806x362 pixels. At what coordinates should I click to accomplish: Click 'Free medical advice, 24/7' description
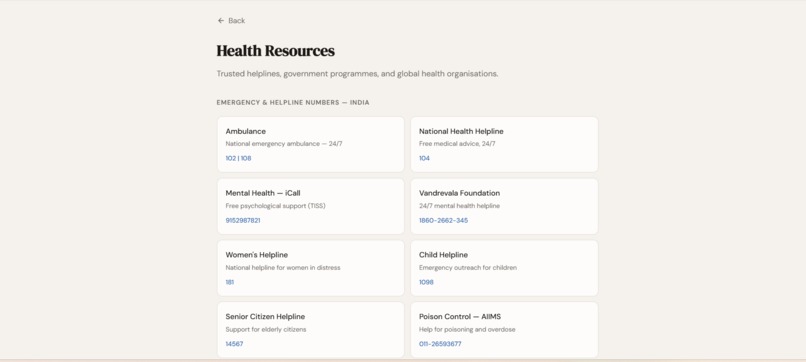(457, 144)
